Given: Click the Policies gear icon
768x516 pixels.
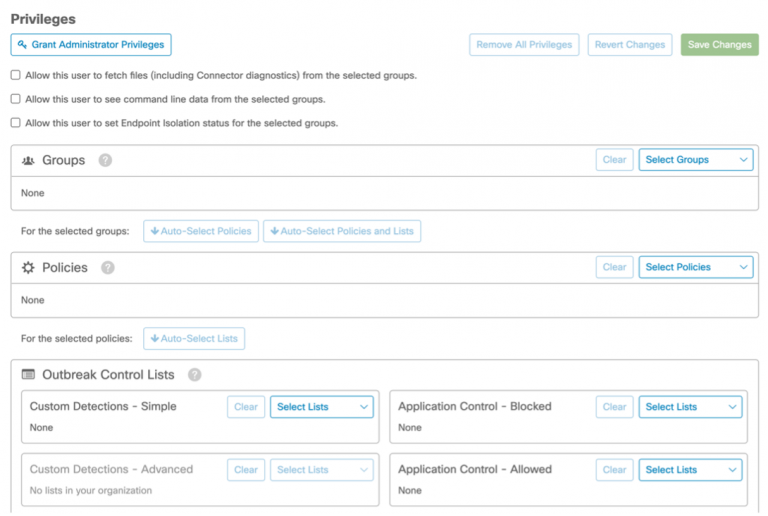Looking at the screenshot, I should coord(28,267).
